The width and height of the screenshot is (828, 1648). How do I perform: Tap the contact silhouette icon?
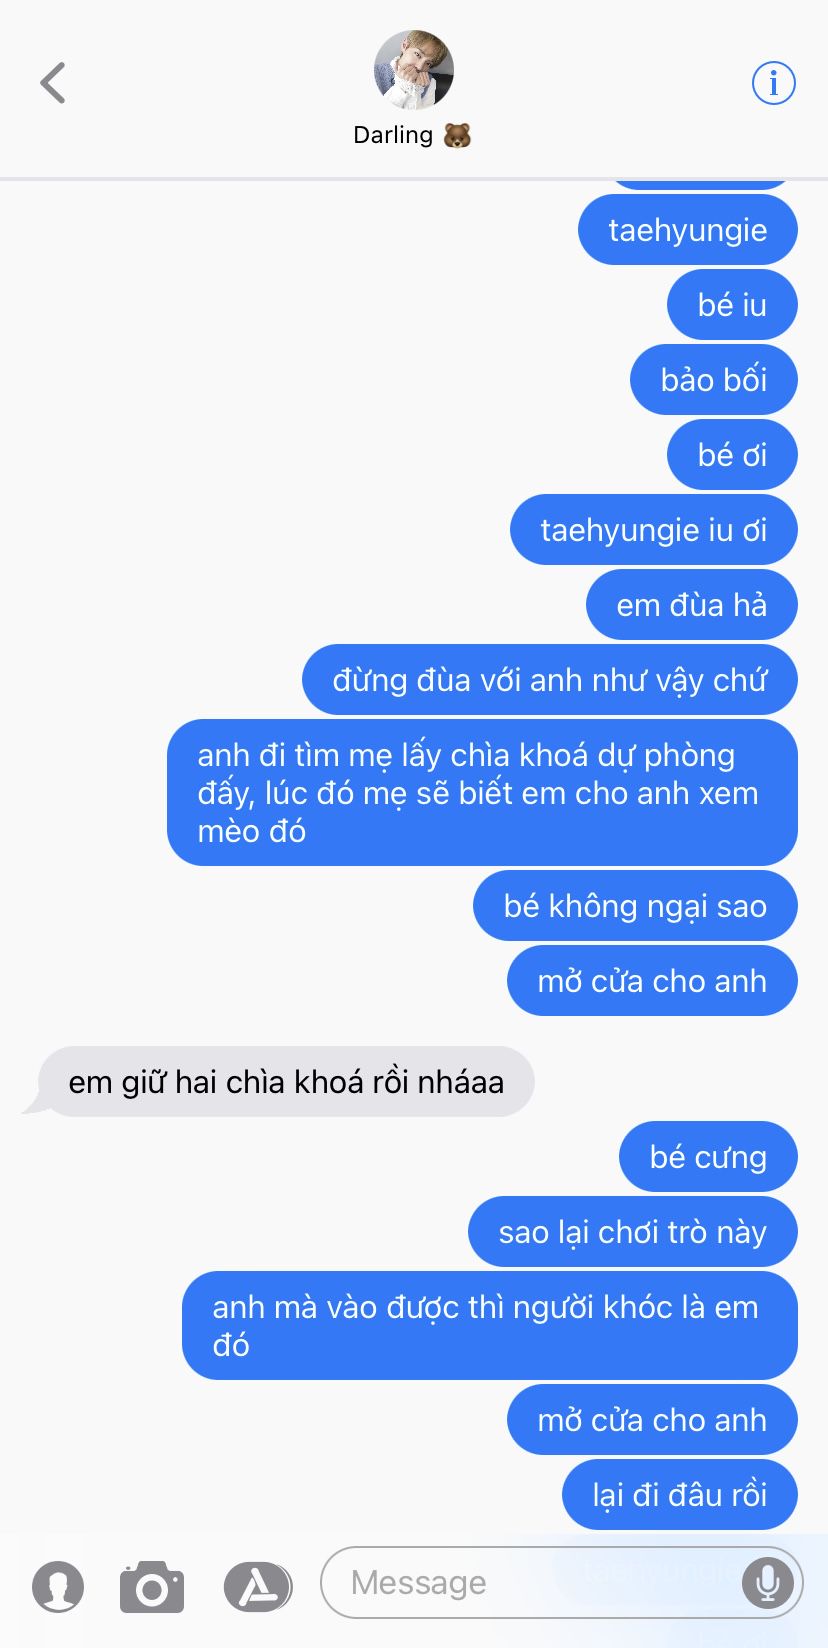click(x=58, y=1586)
